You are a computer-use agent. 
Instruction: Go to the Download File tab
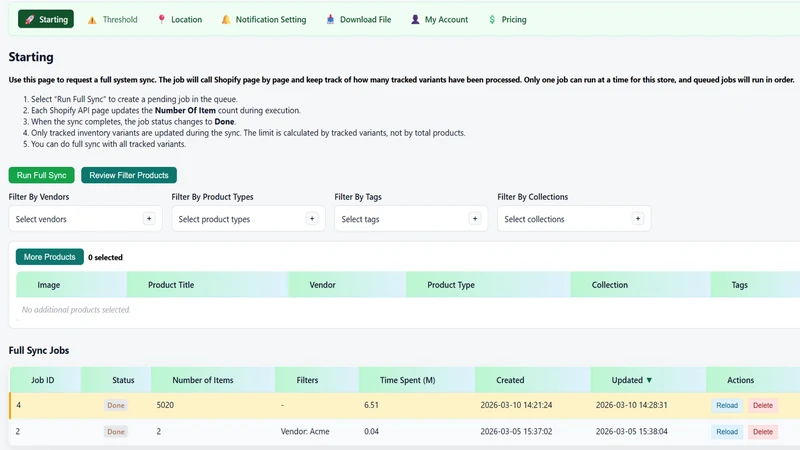359,19
